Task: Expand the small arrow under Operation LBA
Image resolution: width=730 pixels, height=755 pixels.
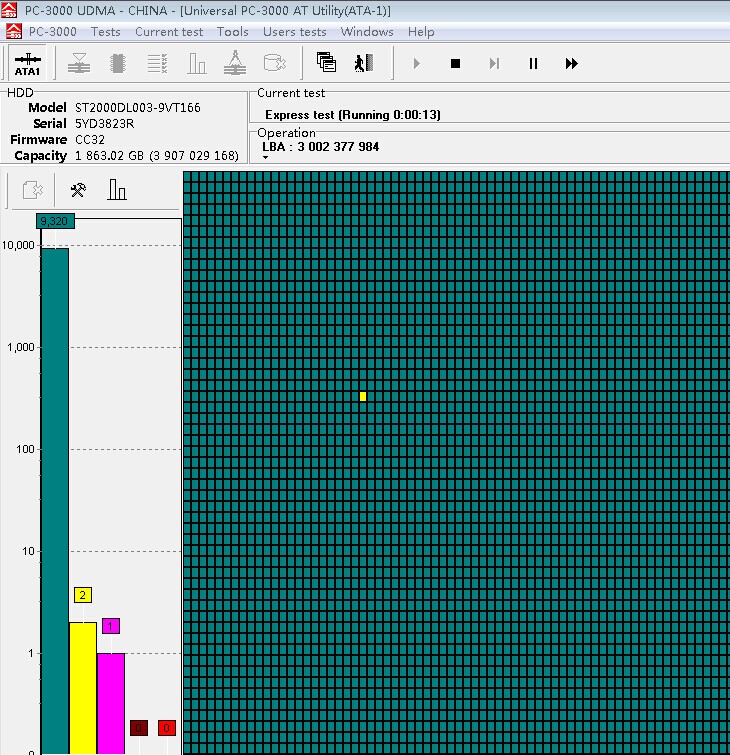Action: click(x=266, y=158)
